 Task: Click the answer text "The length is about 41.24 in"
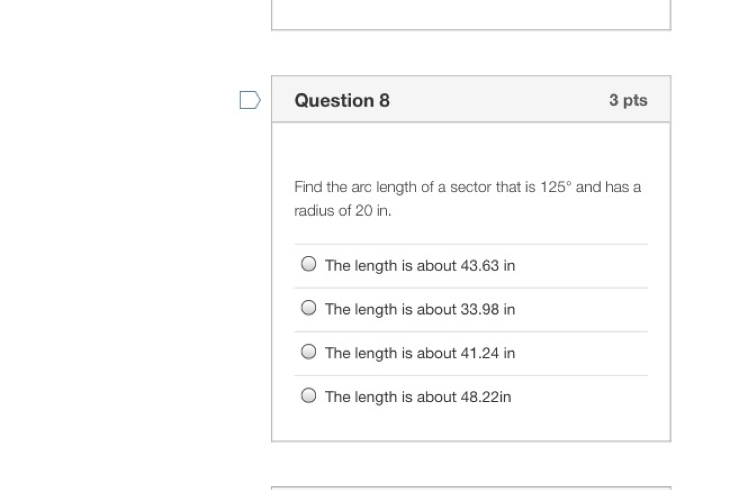pyautogui.click(x=419, y=353)
